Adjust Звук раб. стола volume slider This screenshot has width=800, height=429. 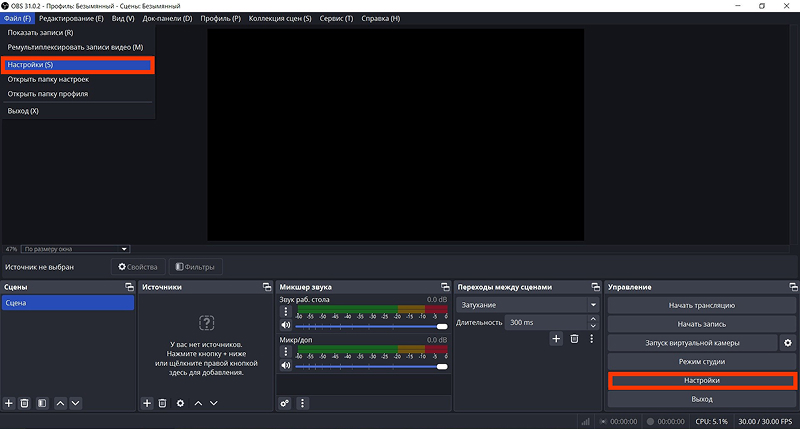point(371,326)
